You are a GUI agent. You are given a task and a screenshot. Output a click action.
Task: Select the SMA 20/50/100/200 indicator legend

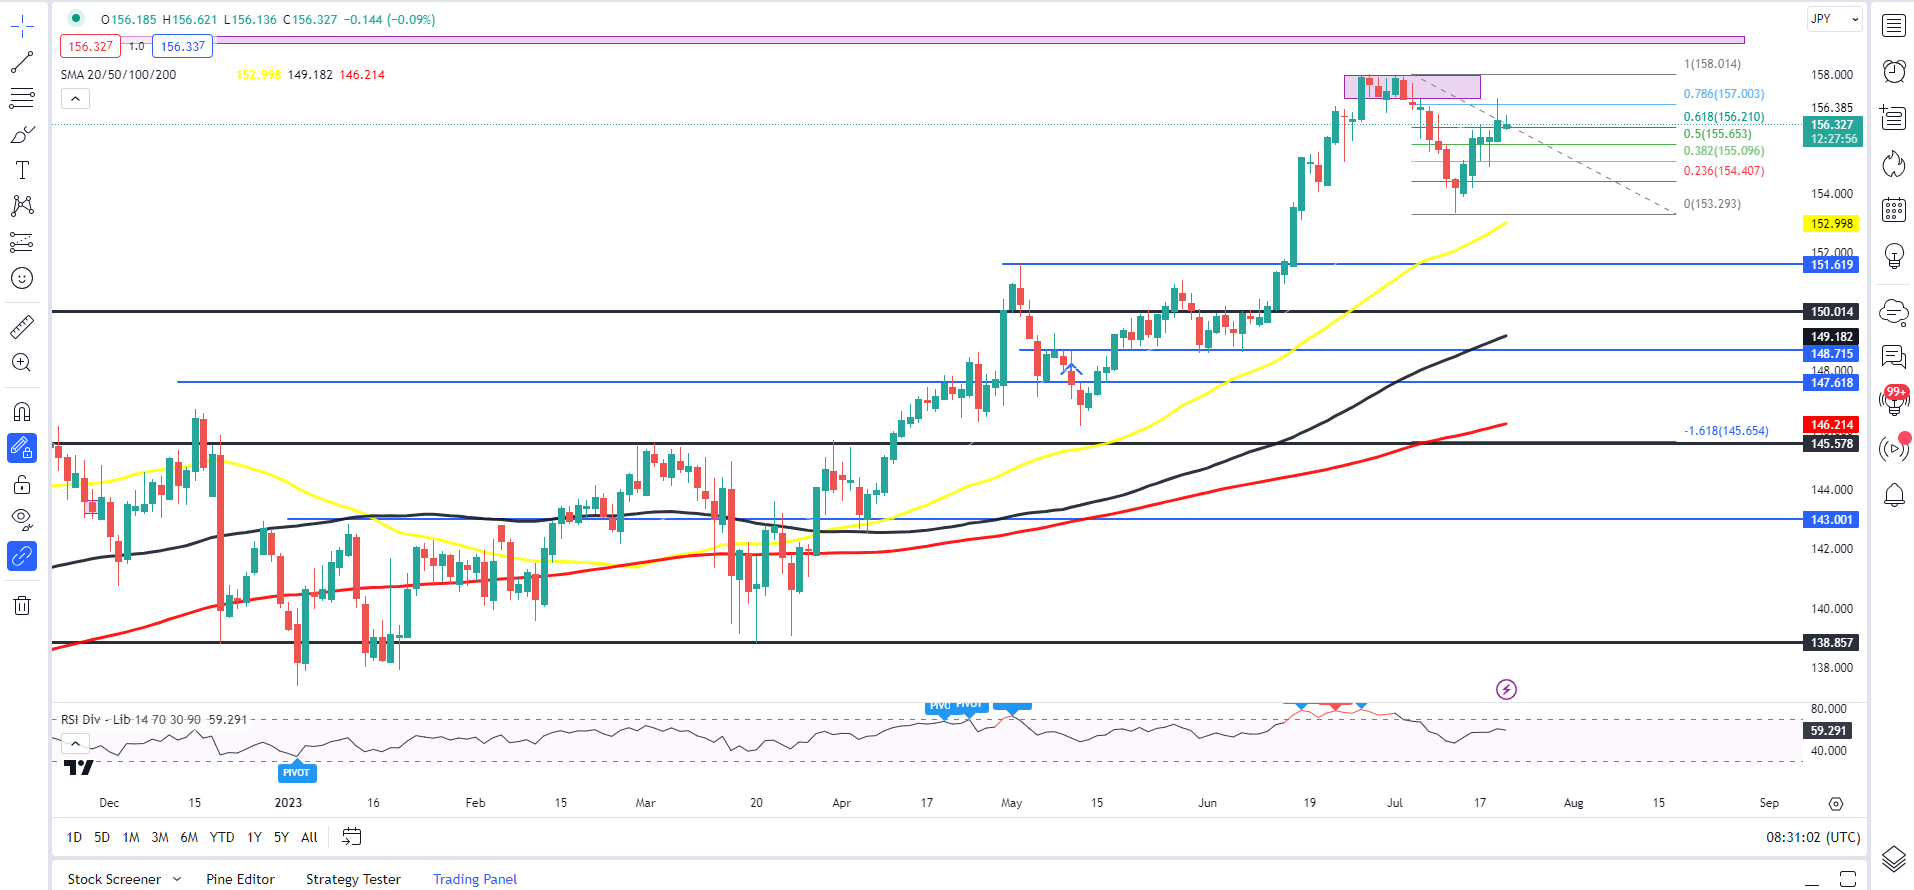click(x=118, y=75)
